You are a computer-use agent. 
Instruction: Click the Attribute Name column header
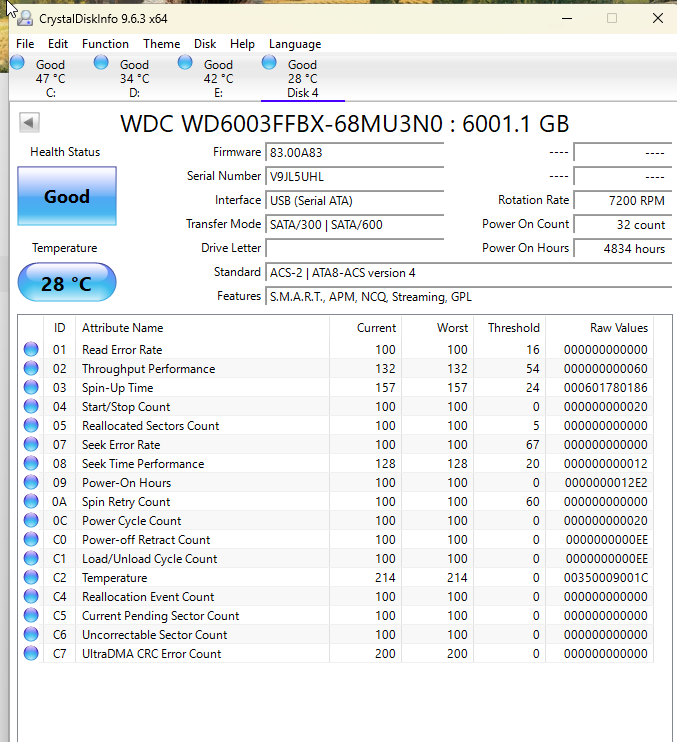point(202,328)
